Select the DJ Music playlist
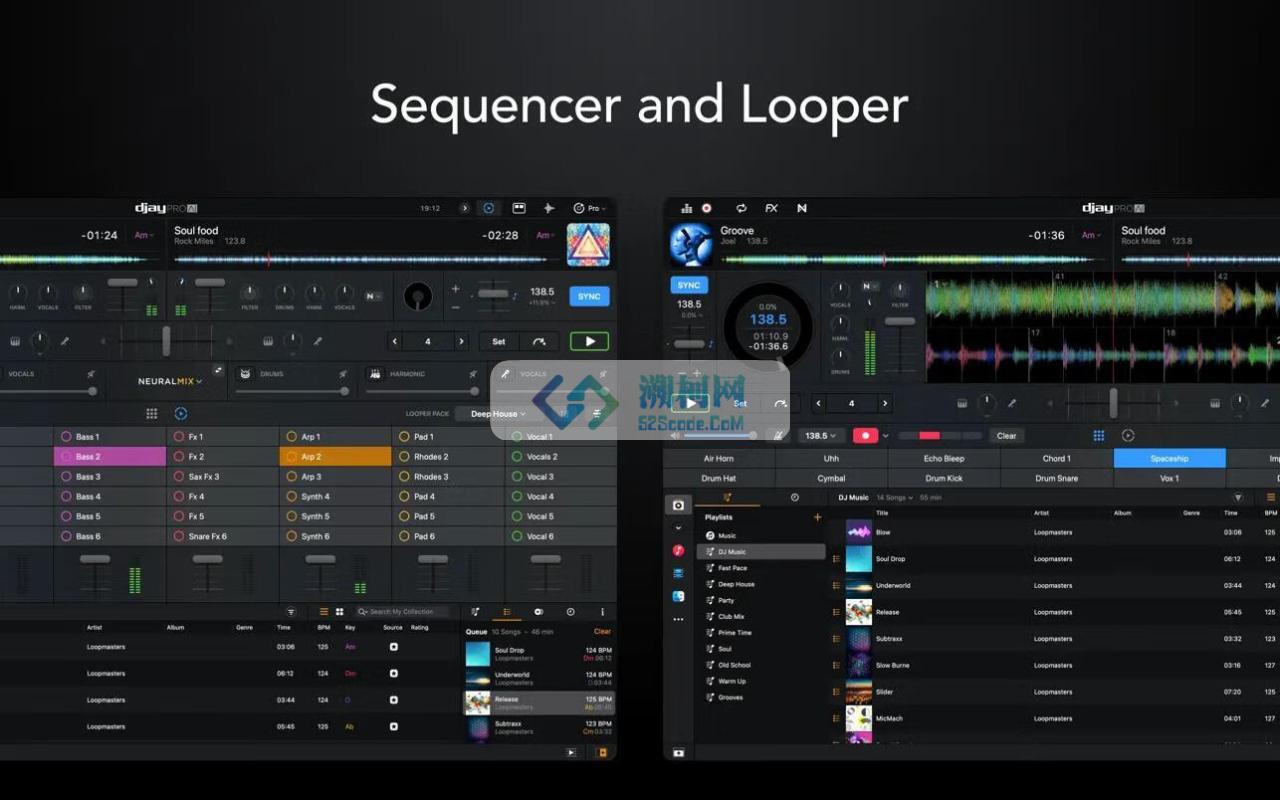The height and width of the screenshot is (800, 1280). click(761, 551)
